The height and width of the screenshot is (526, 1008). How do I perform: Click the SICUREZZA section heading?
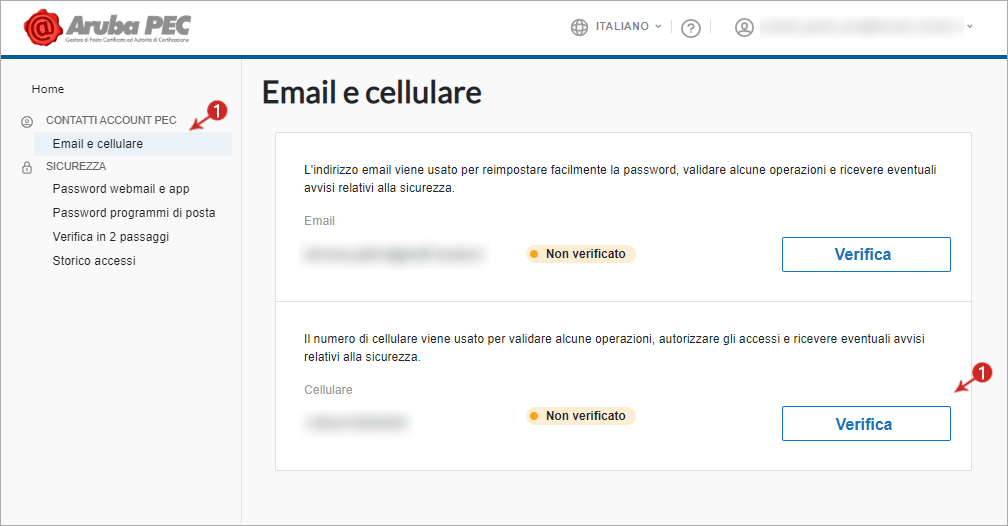(76, 166)
